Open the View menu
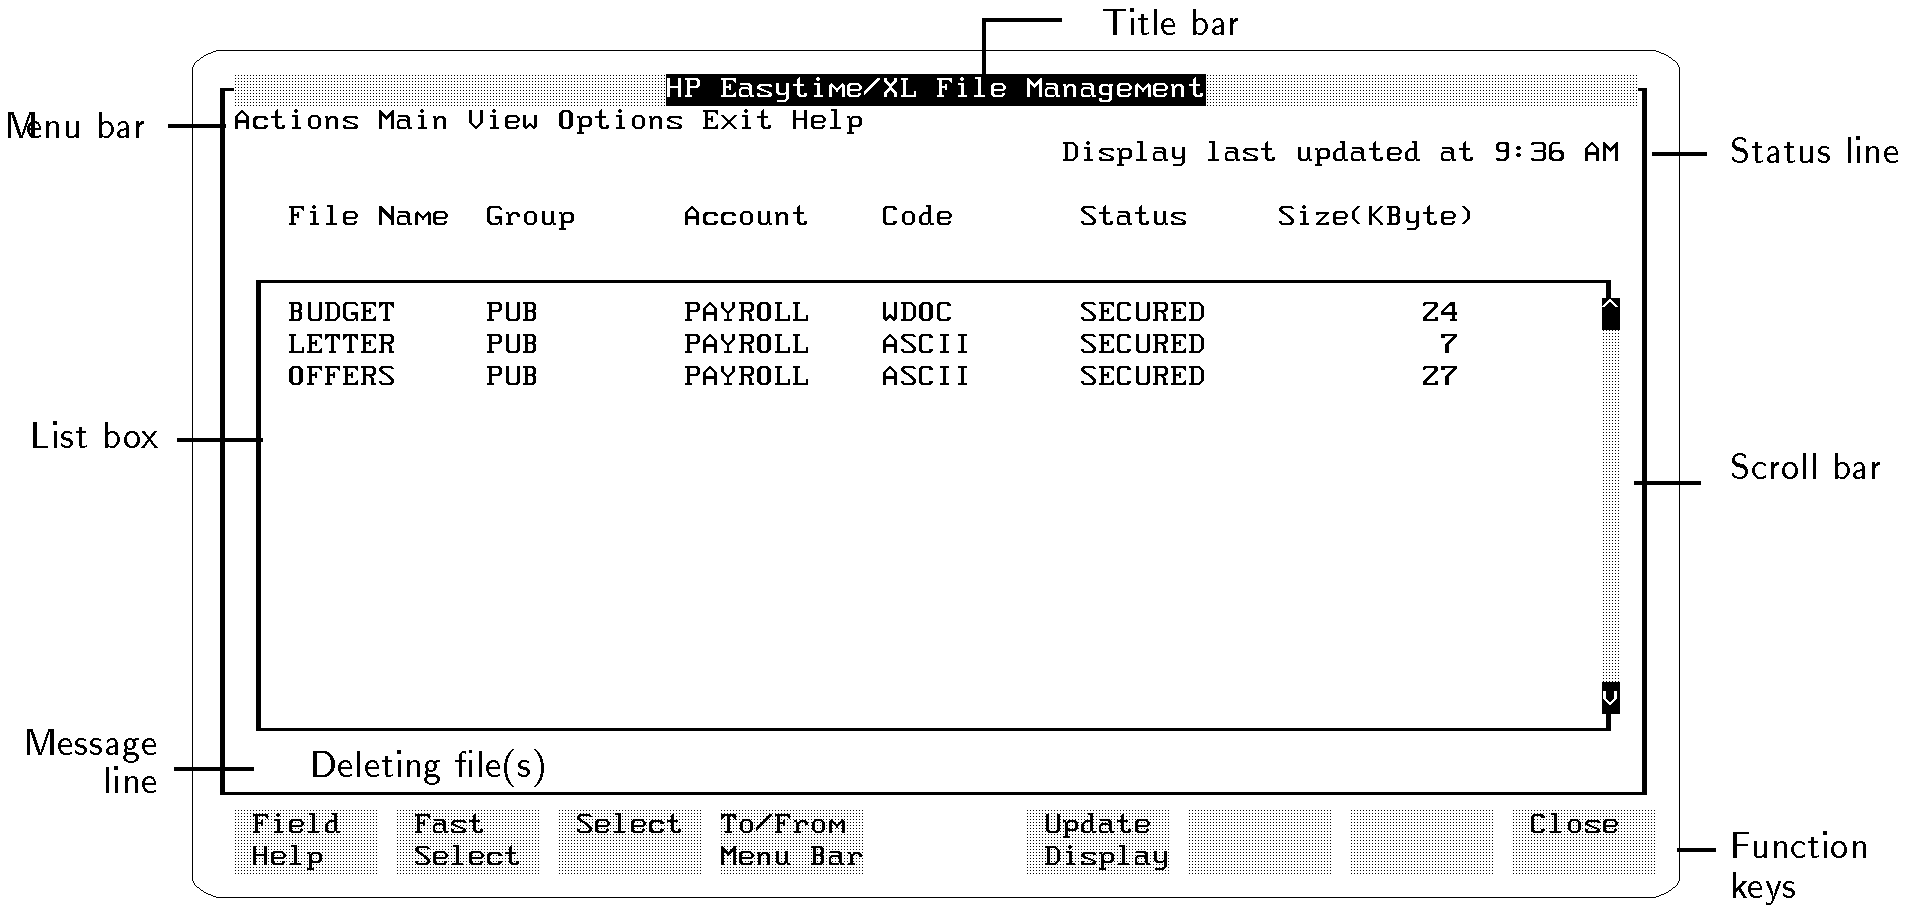Screen dimensions: 1912x913 pyautogui.click(x=502, y=121)
